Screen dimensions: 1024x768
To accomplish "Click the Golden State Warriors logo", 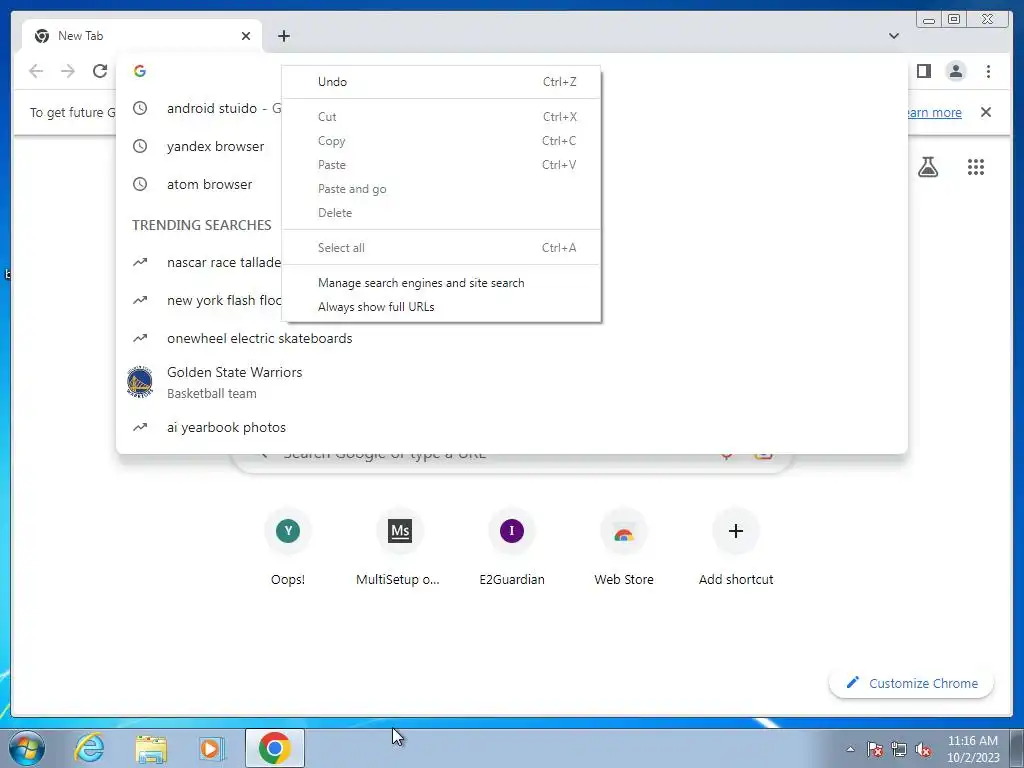I will [x=140, y=382].
